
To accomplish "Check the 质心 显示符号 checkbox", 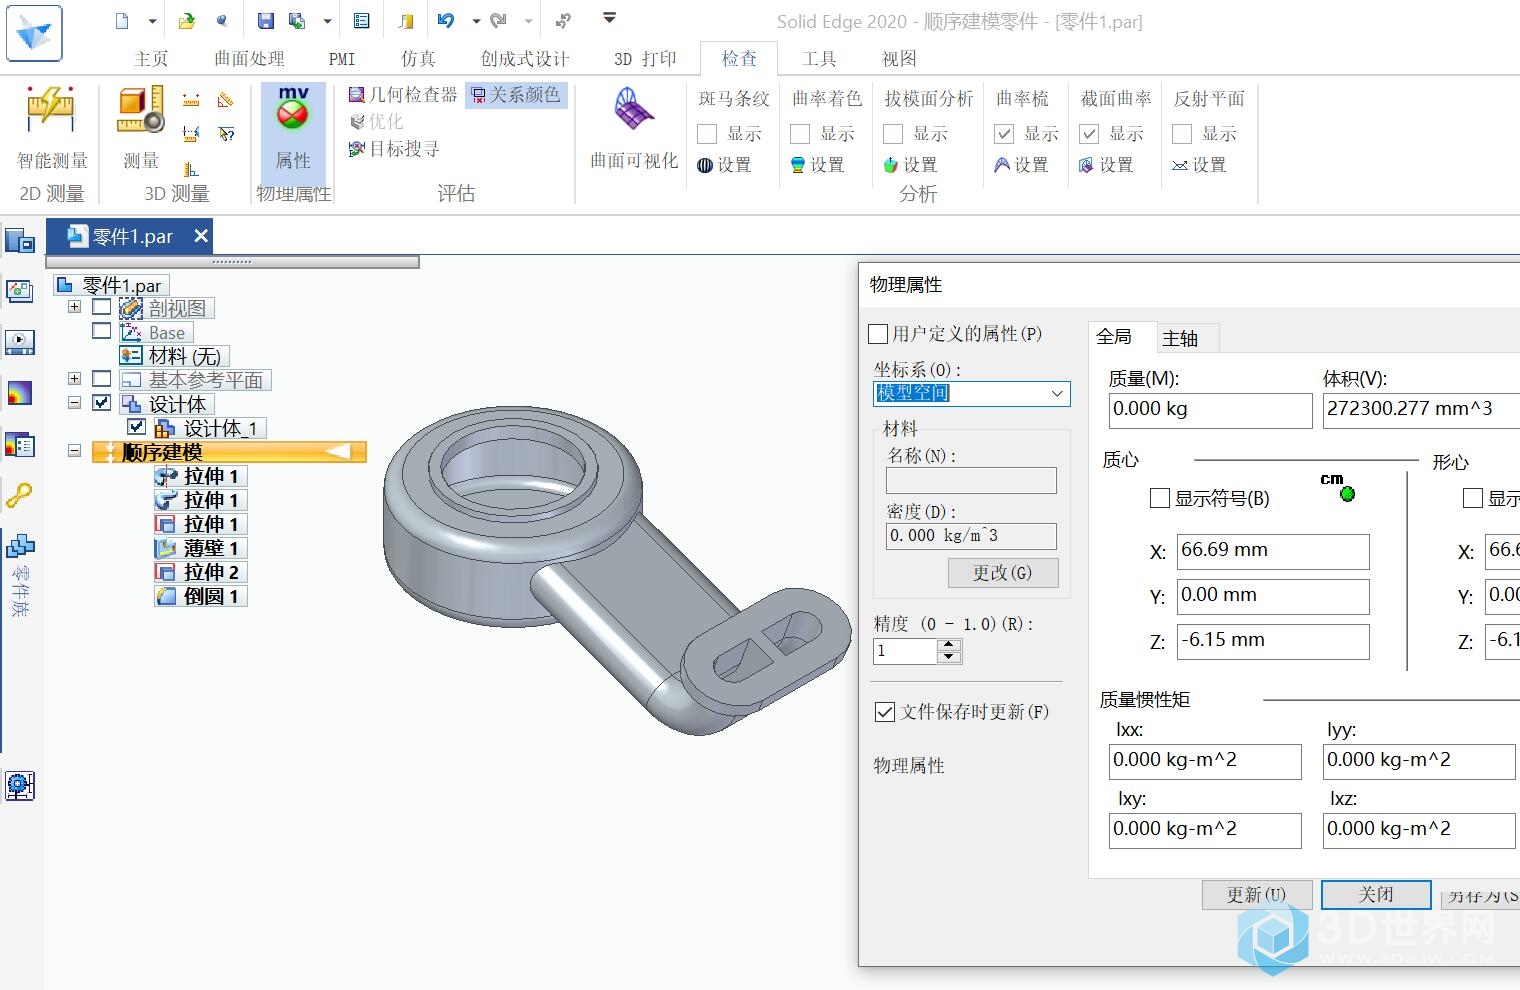I will 1160,498.
